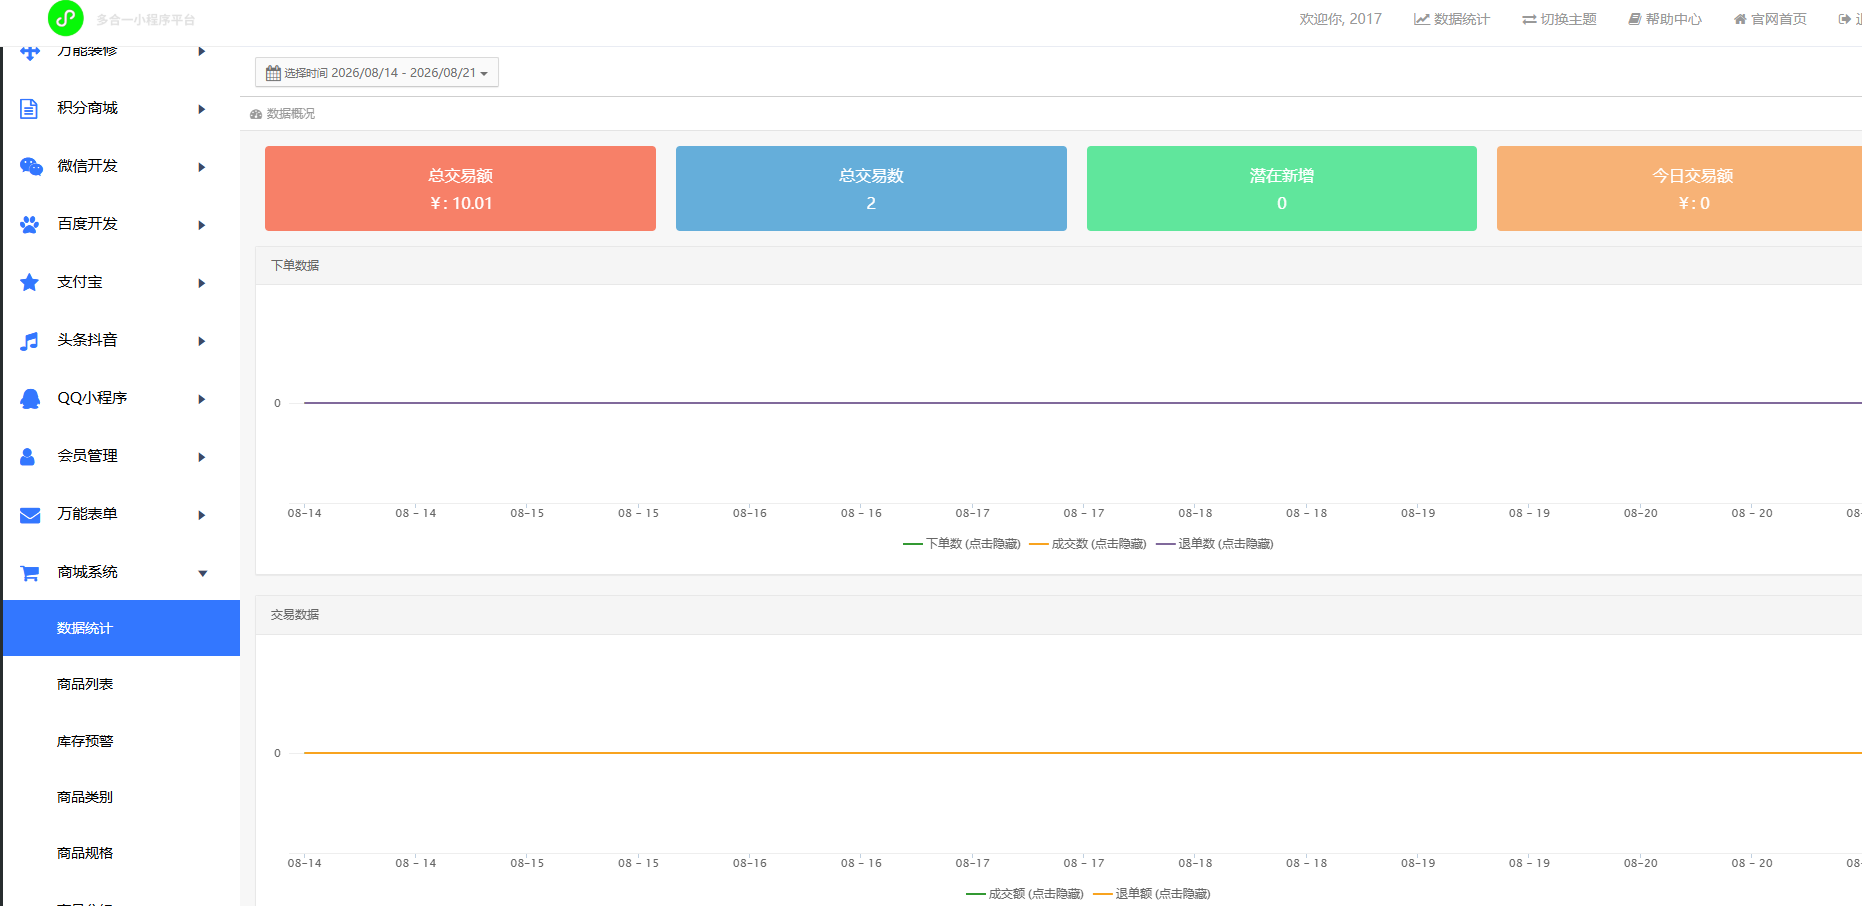Click the 万能表单 envelope icon
The height and width of the screenshot is (906, 1862).
tap(30, 515)
